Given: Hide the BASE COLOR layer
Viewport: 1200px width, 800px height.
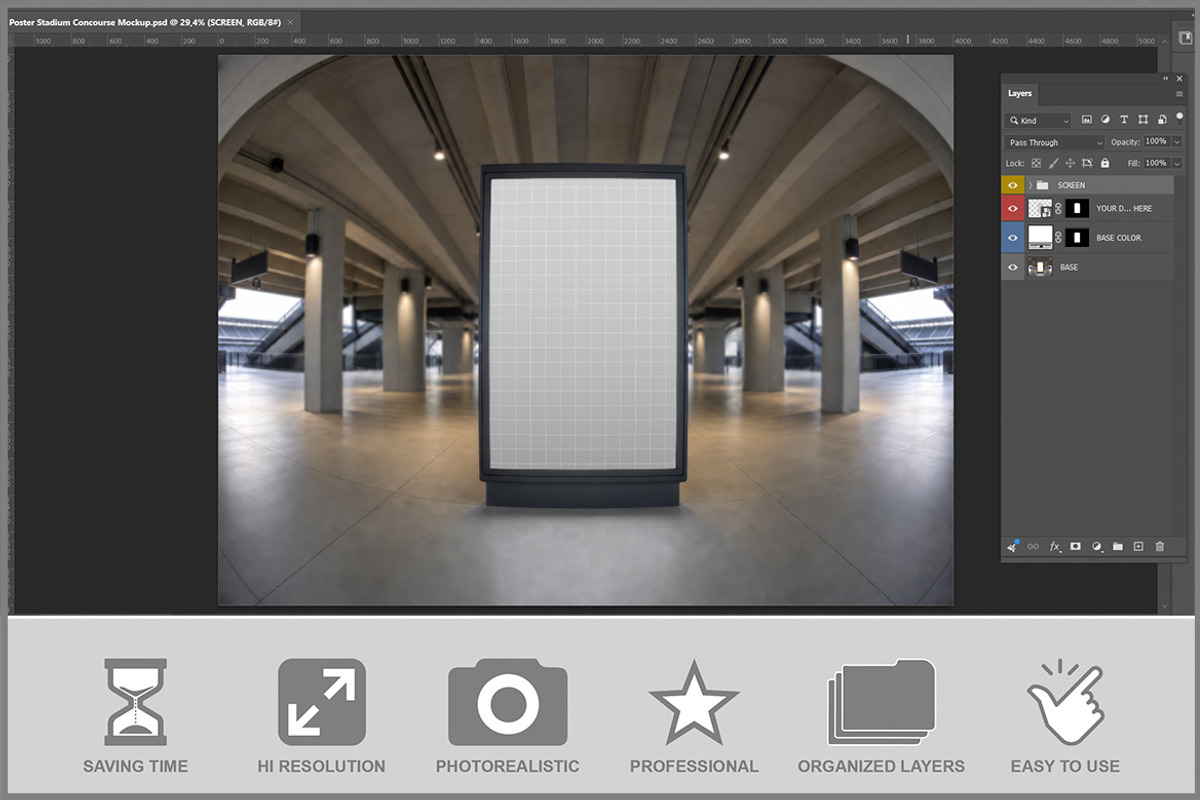Looking at the screenshot, I should pyautogui.click(x=1013, y=238).
